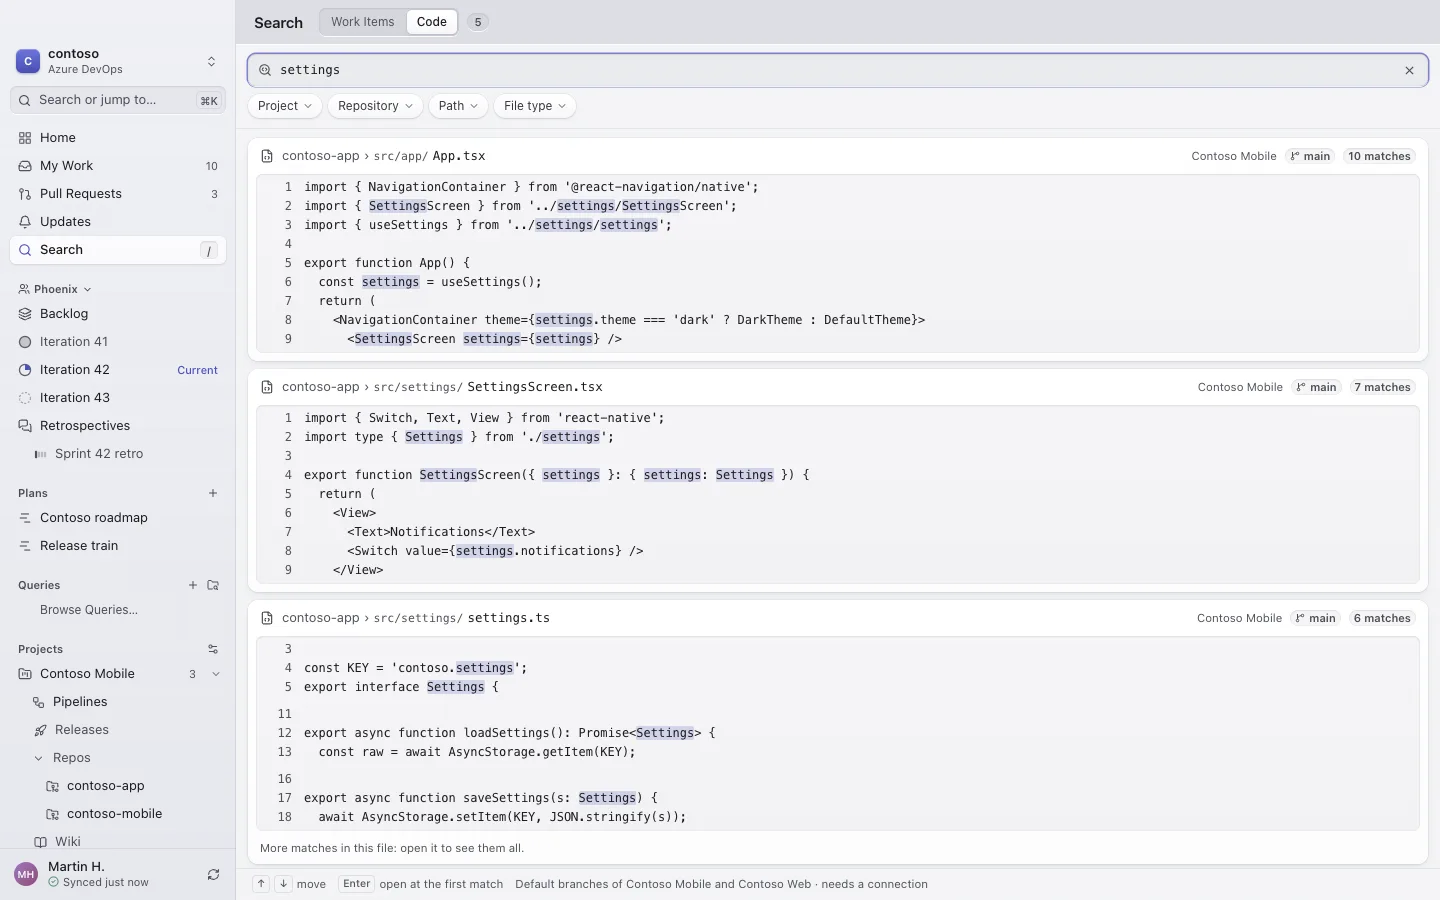This screenshot has height=900, width=1440.
Task: Open Iteration 42 current sprint
Action: coord(118,370)
